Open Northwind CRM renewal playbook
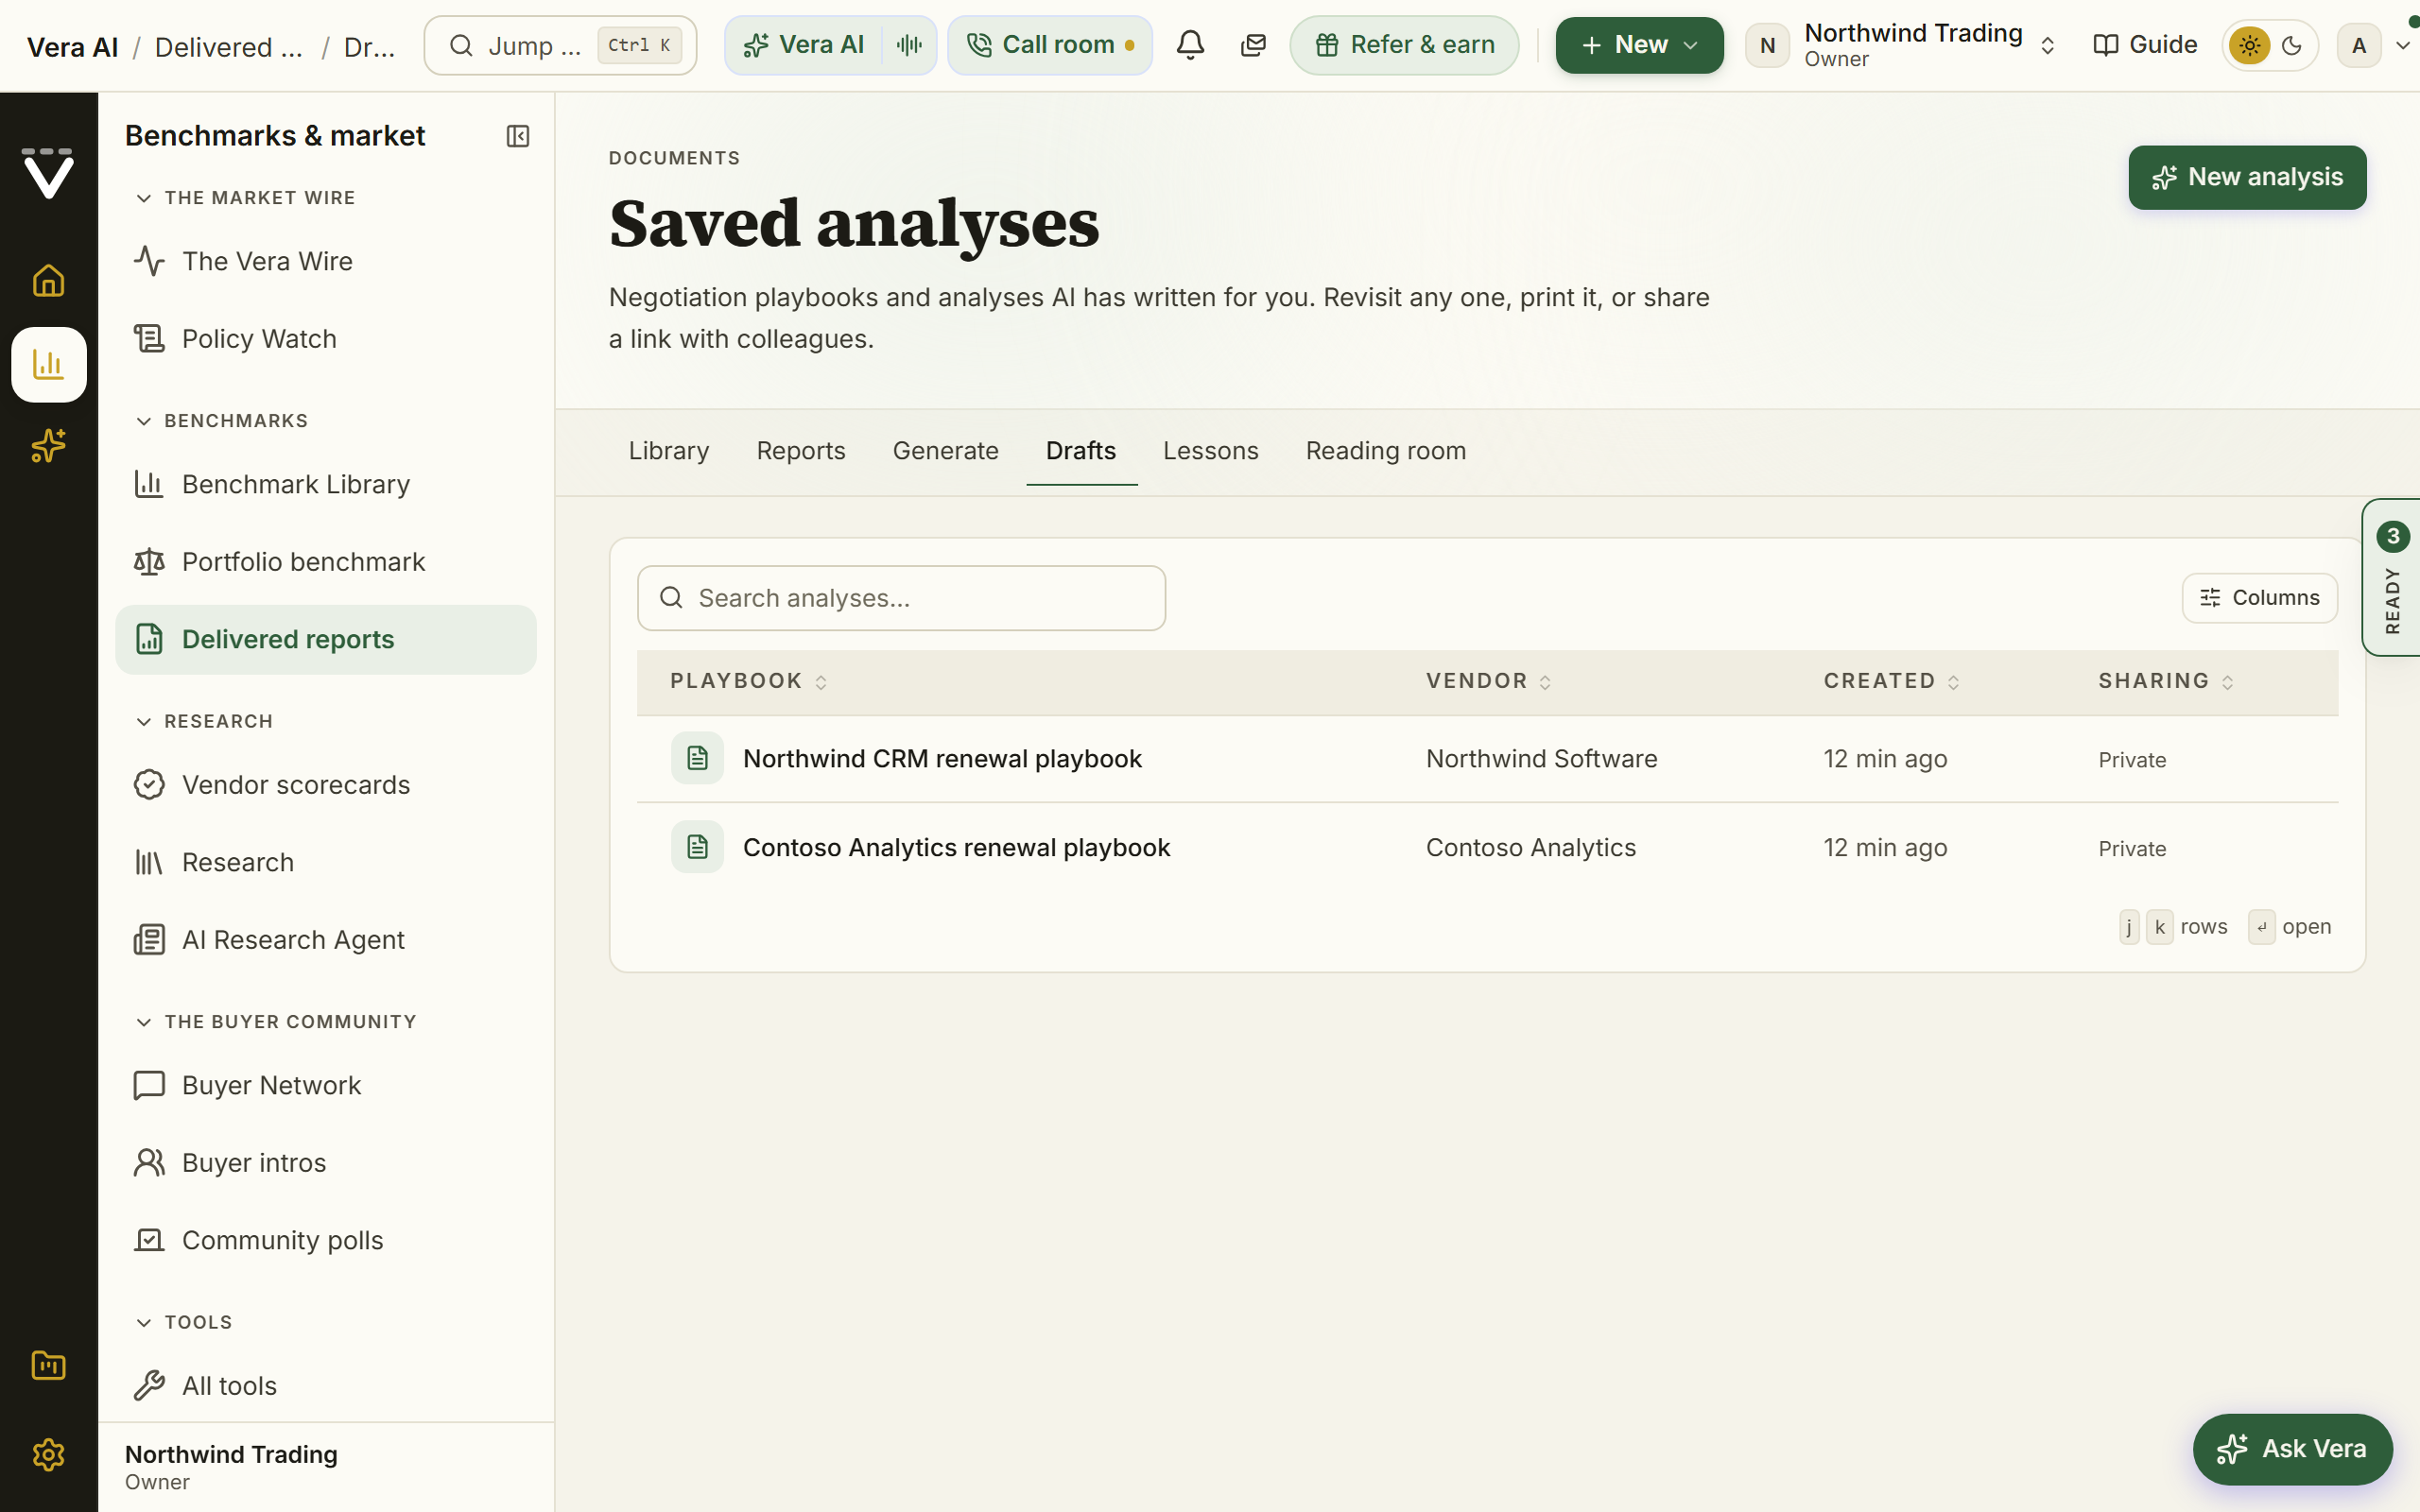Screen dimensions: 2420x1512 pyautogui.click(x=942, y=759)
